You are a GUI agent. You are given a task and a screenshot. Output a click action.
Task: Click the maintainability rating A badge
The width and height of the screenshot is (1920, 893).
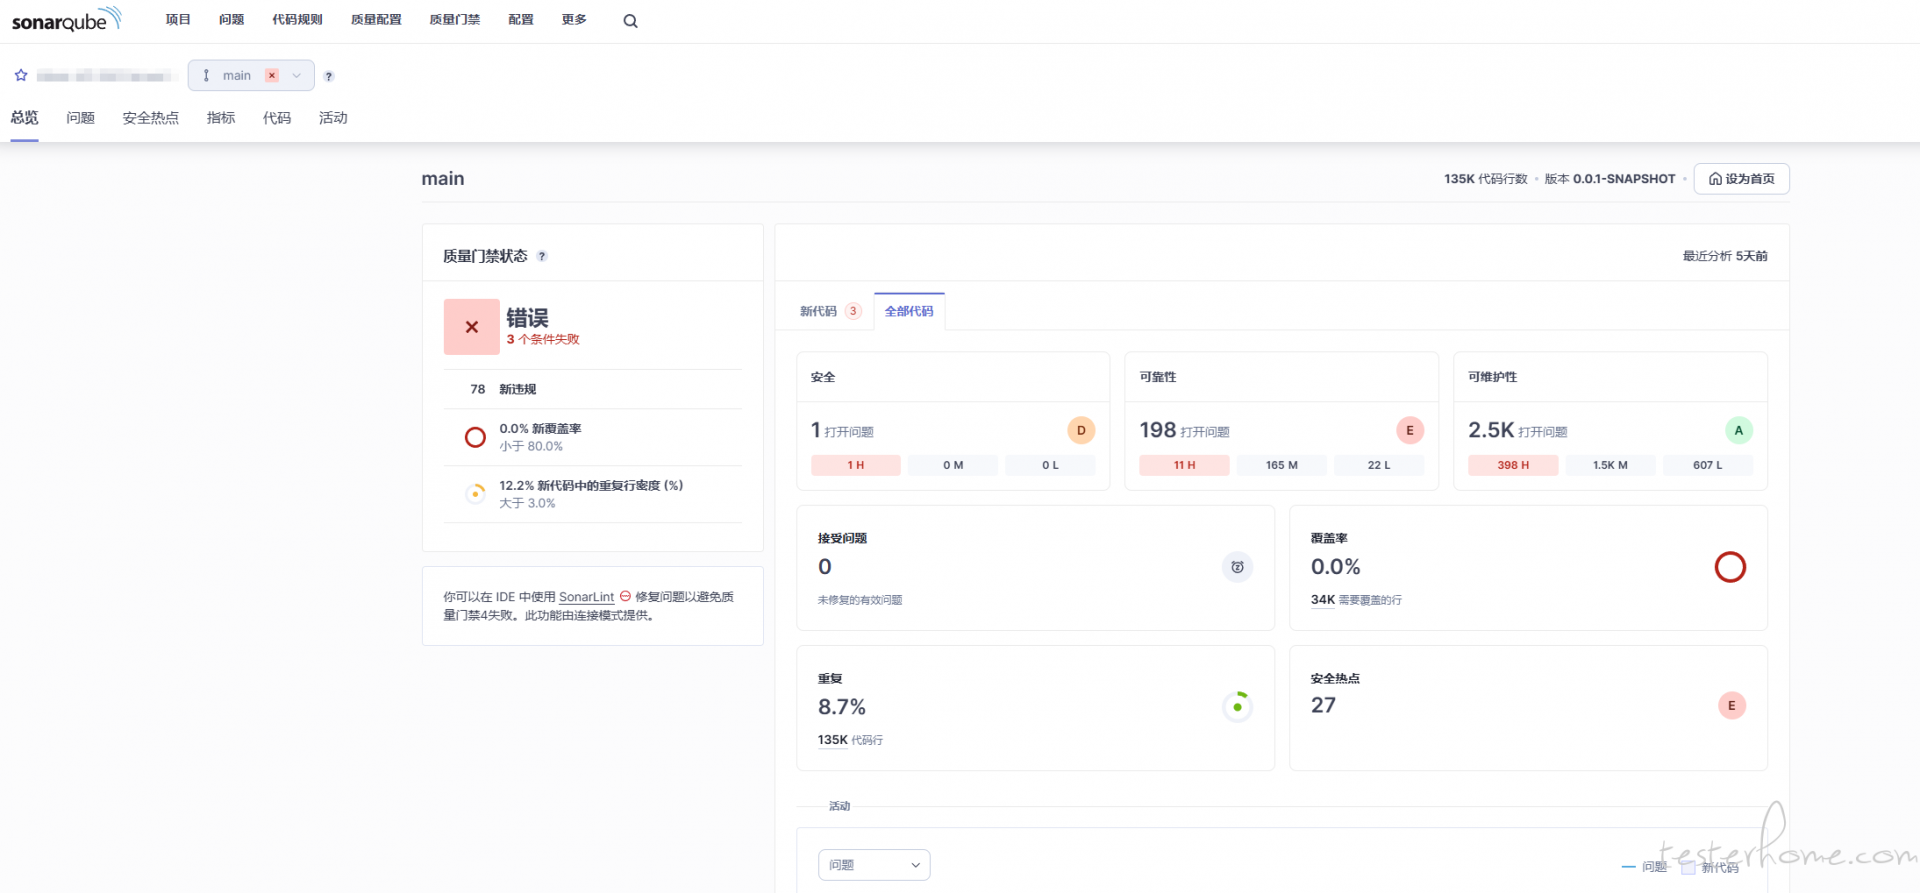[x=1738, y=430]
